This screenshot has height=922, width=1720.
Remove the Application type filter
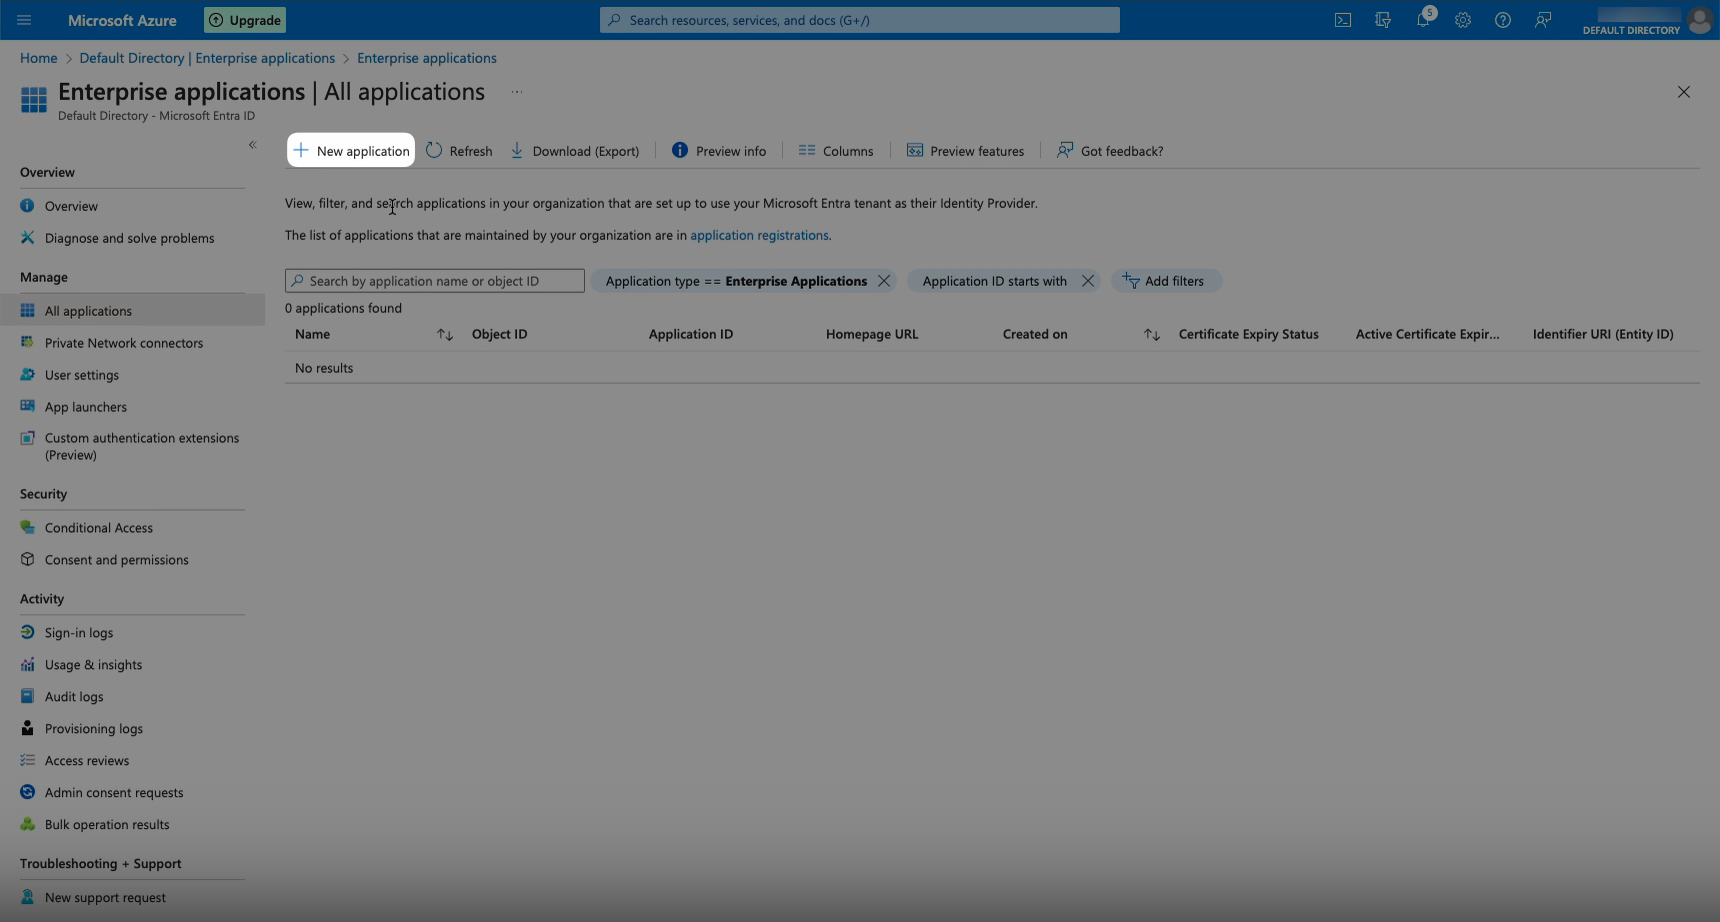[x=884, y=281]
